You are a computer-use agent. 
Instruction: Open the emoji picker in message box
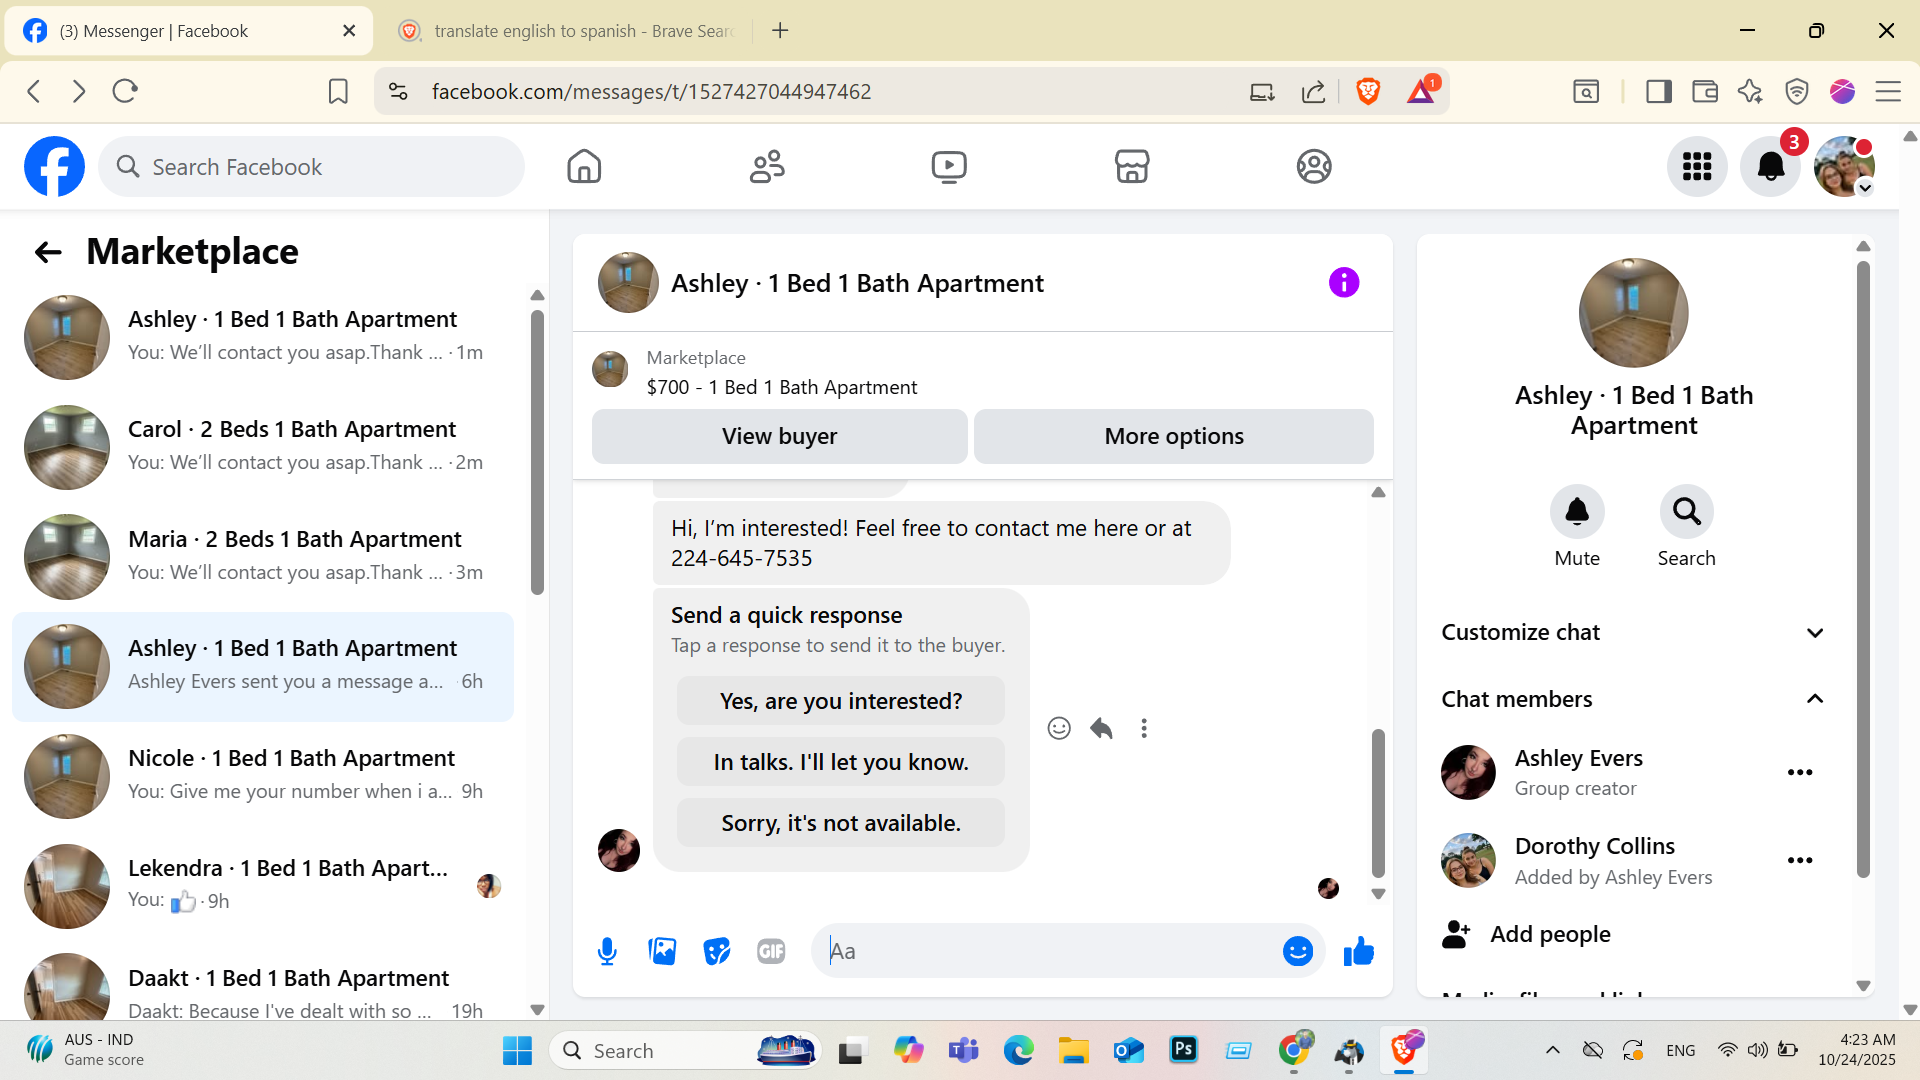tap(1298, 951)
